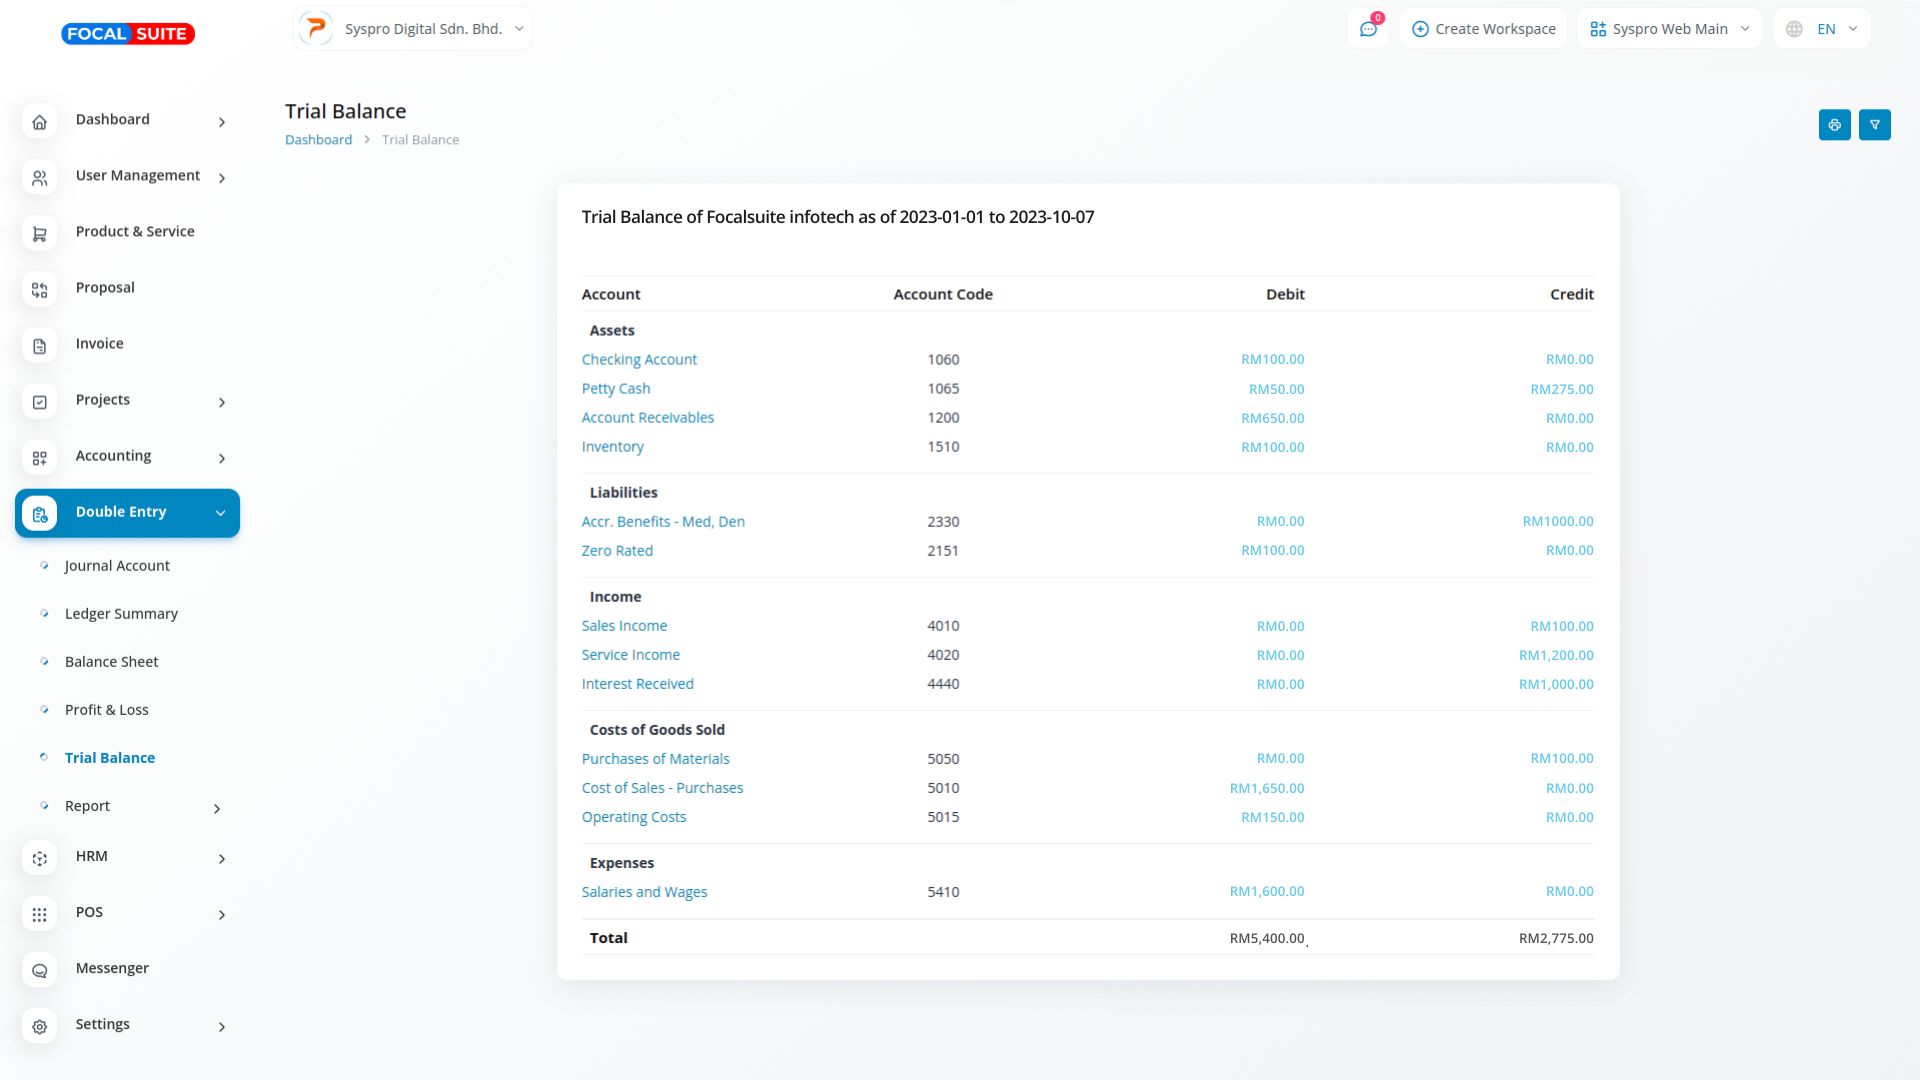Click the Proposal sidebar icon
This screenshot has width=1920, height=1080.
[40, 290]
